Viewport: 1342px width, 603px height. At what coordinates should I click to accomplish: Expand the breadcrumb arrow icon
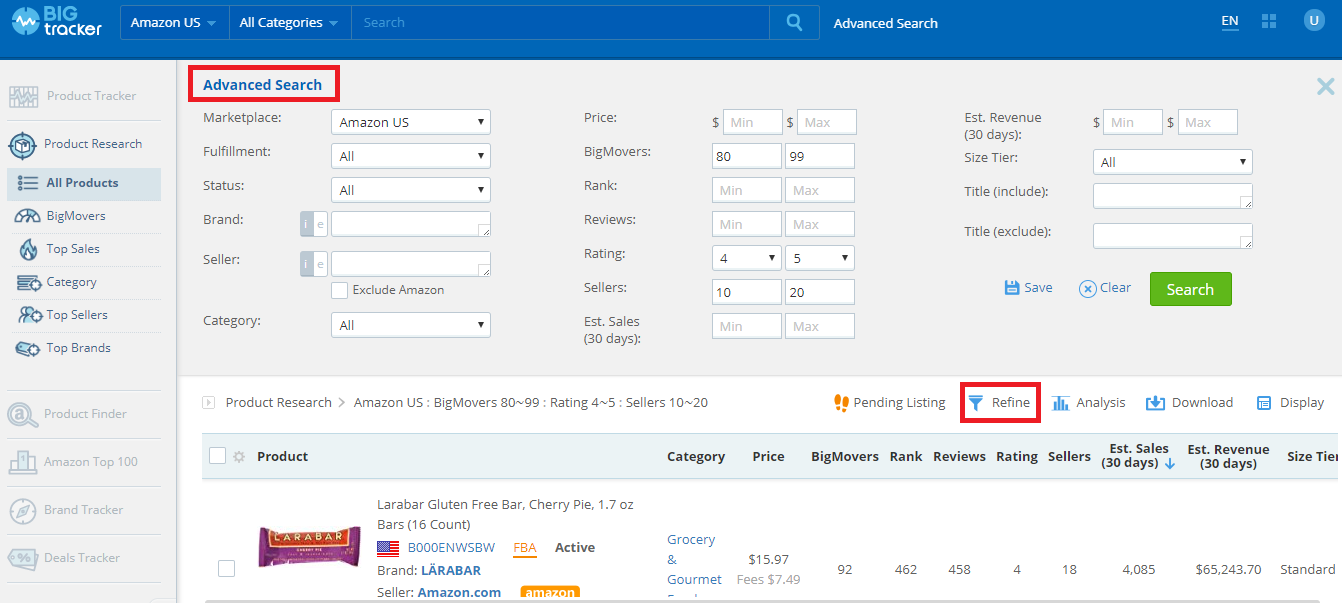click(x=209, y=403)
